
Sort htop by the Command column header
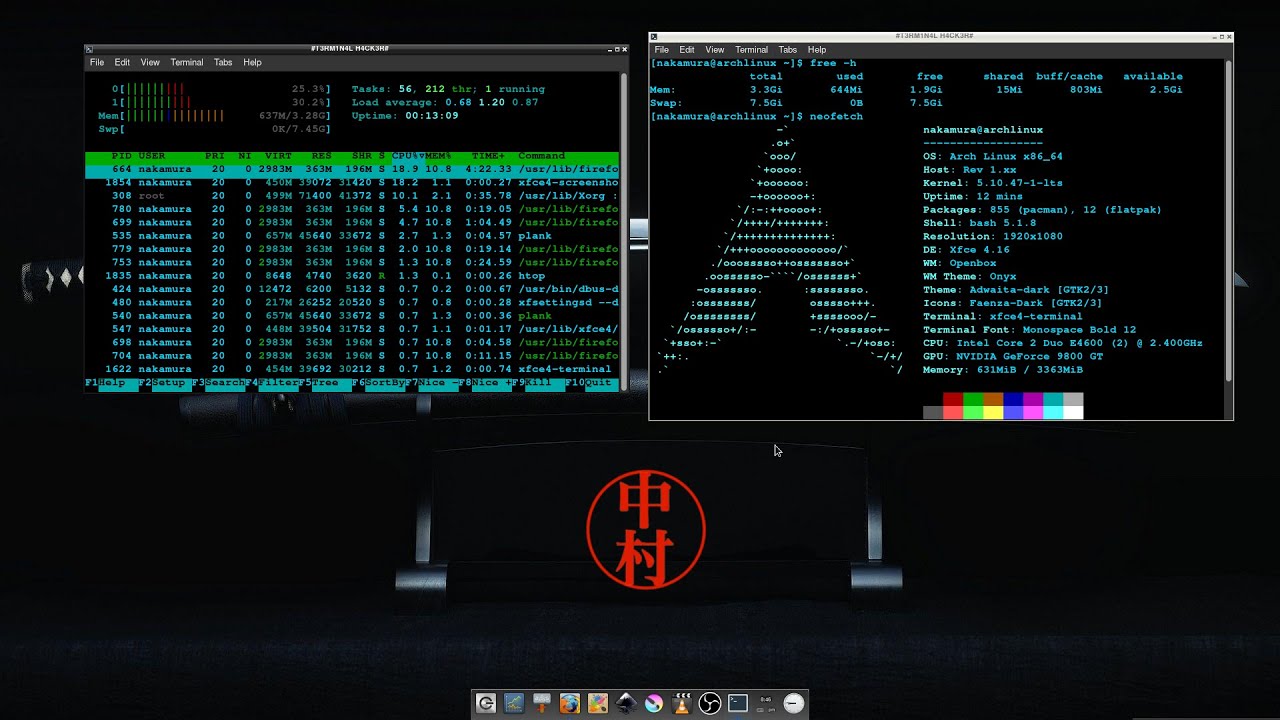coord(542,156)
